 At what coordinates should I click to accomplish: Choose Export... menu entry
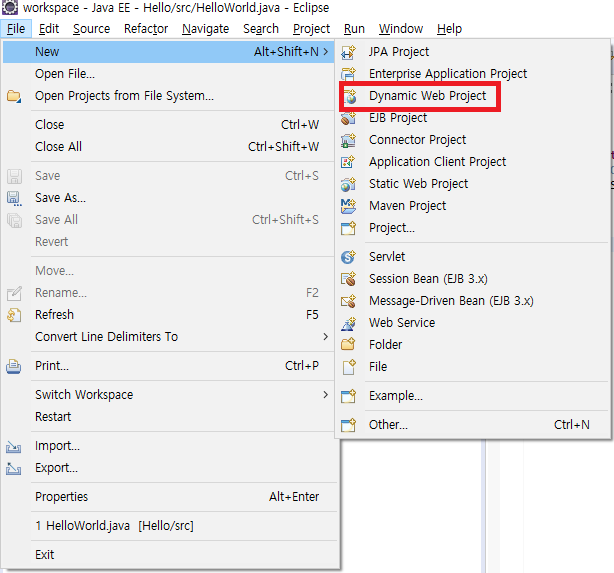click(168, 468)
